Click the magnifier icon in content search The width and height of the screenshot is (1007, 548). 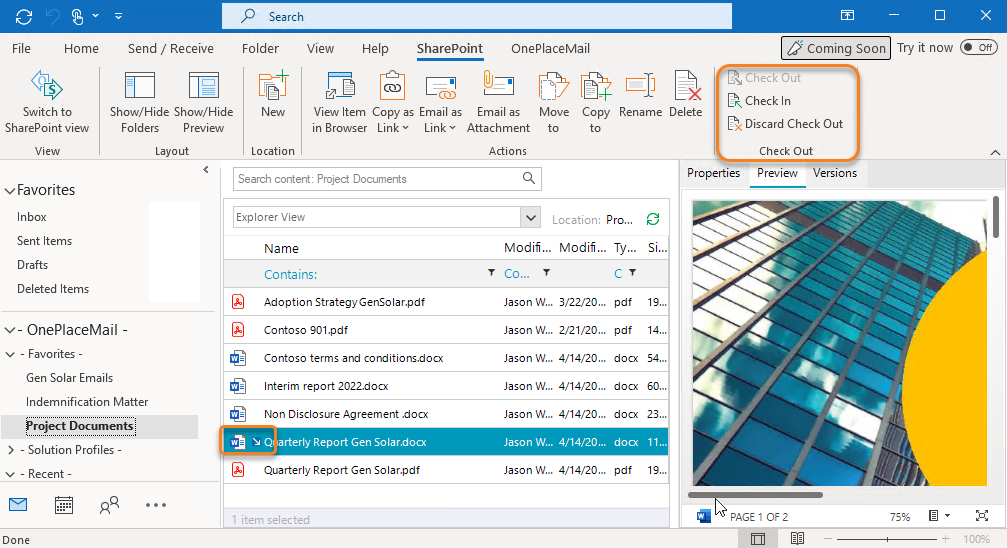coord(529,179)
